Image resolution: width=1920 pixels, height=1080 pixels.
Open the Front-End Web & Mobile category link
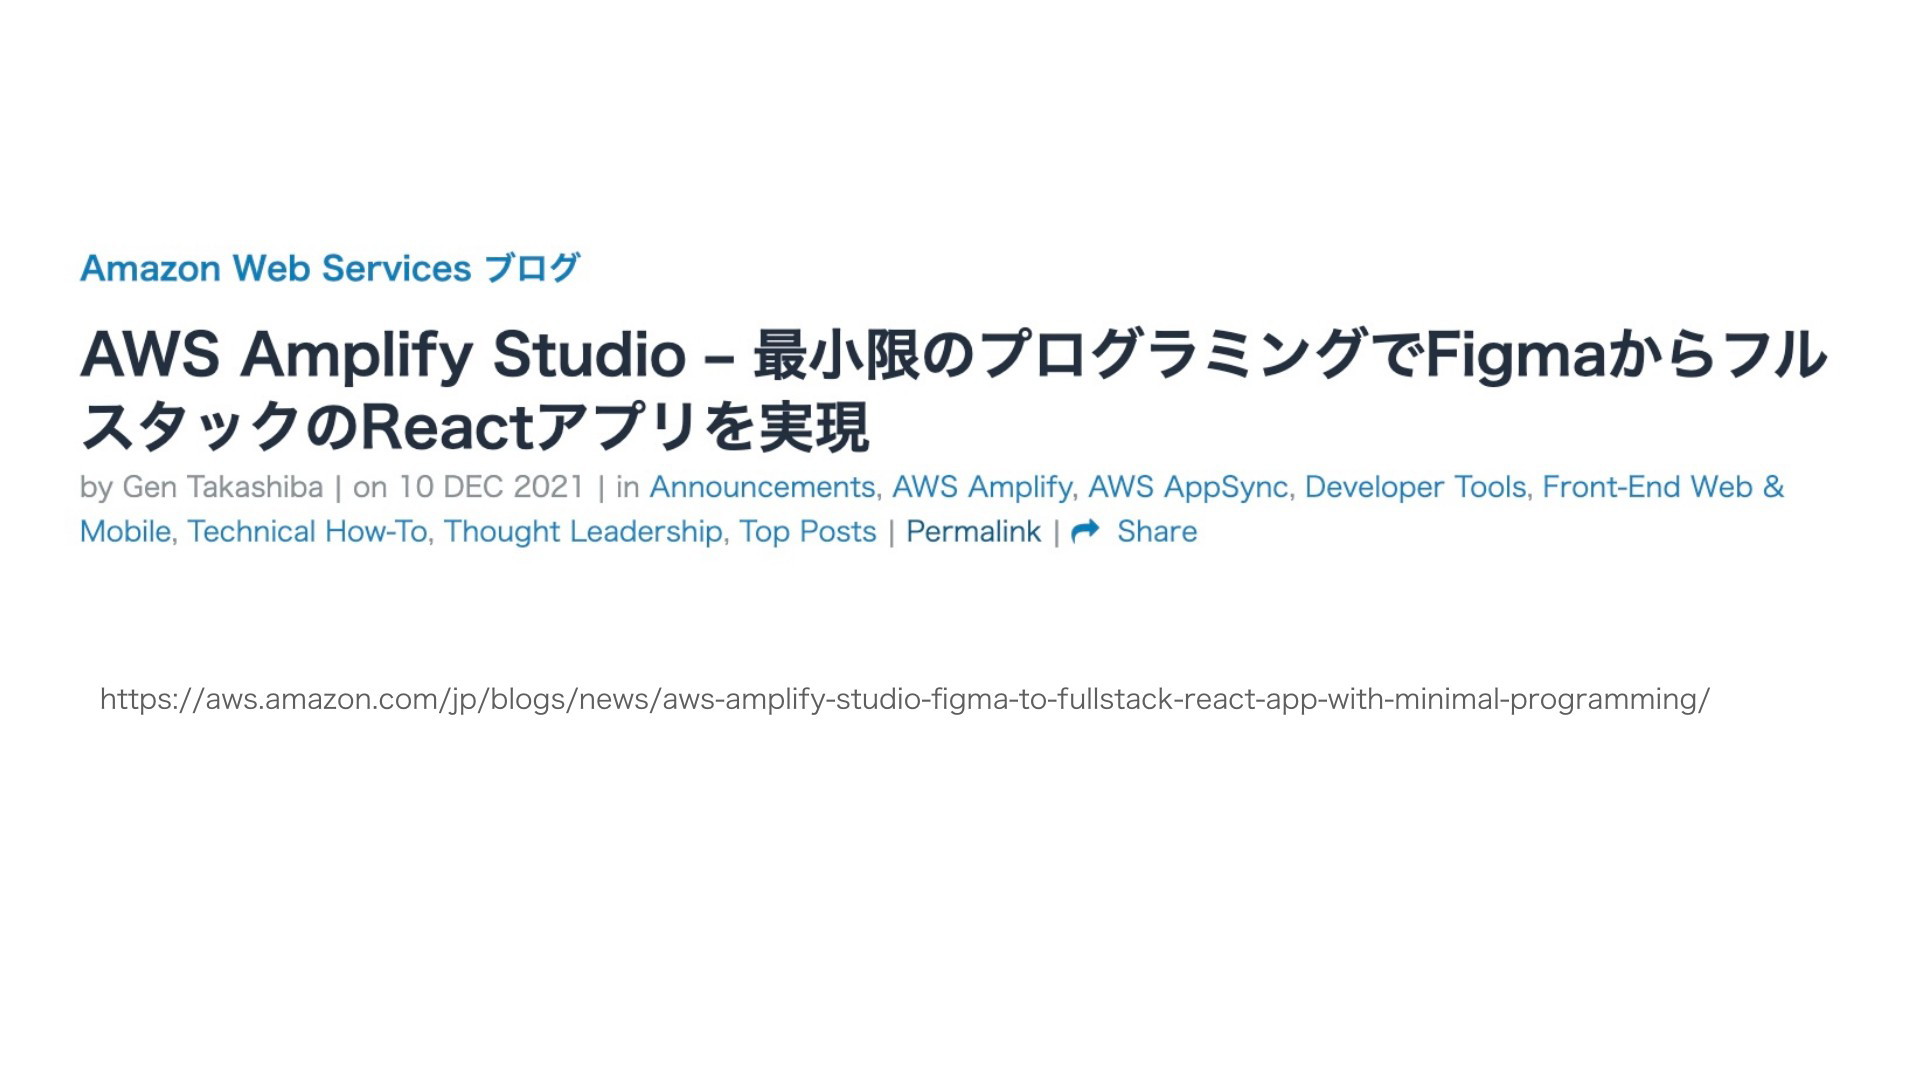click(x=1663, y=487)
